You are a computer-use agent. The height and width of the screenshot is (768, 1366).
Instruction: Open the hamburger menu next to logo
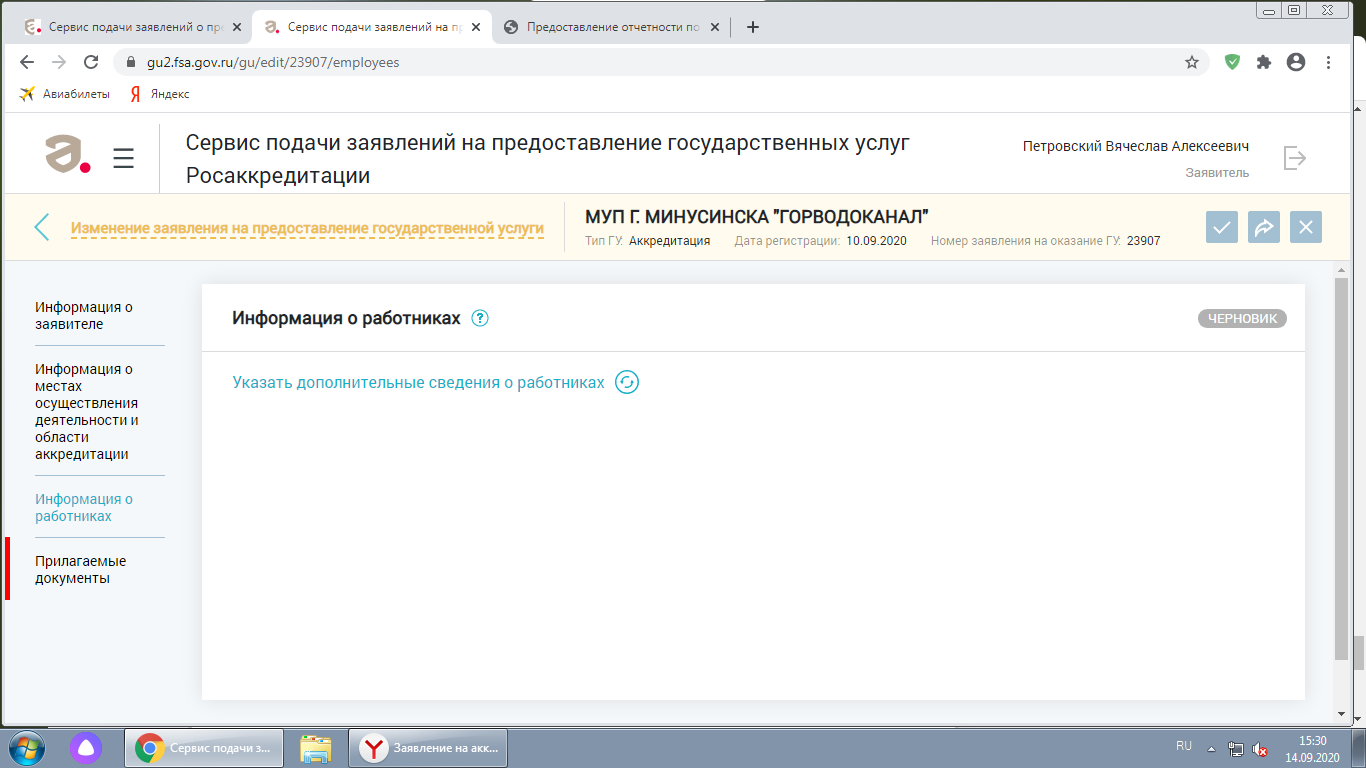coord(123,158)
